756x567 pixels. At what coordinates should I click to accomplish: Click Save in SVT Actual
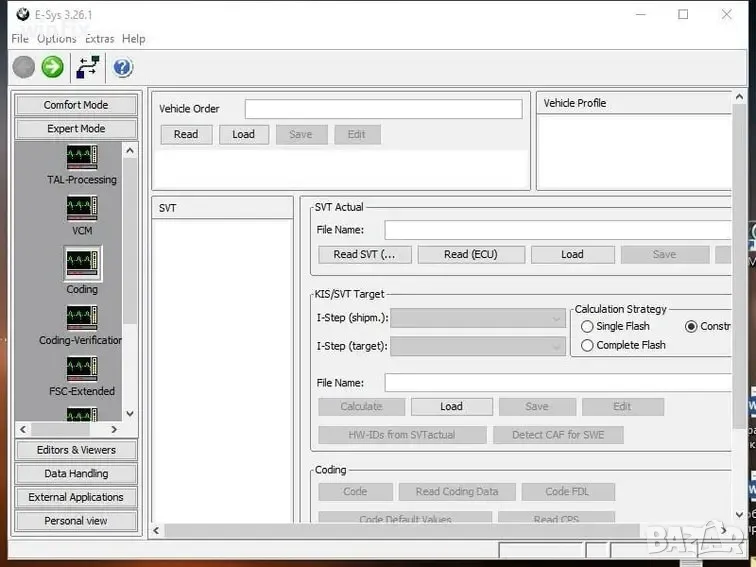(665, 255)
